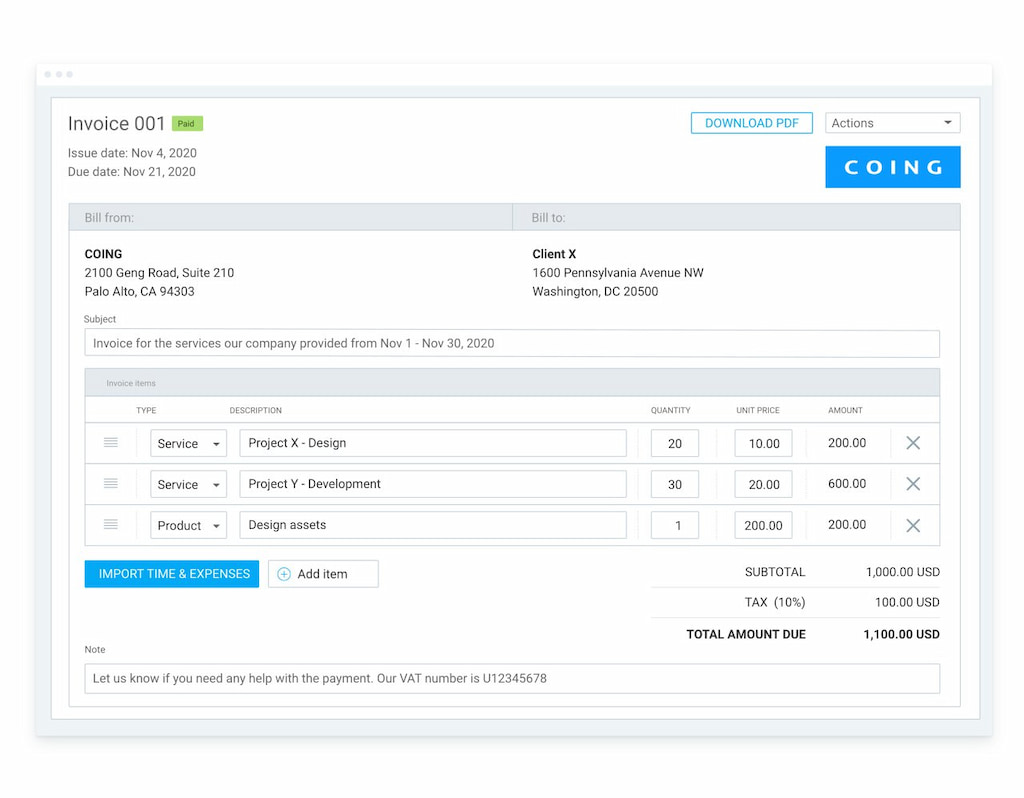The height and width of the screenshot is (798, 1024).
Task: Open the Actions dropdown menu
Action: [x=892, y=123]
